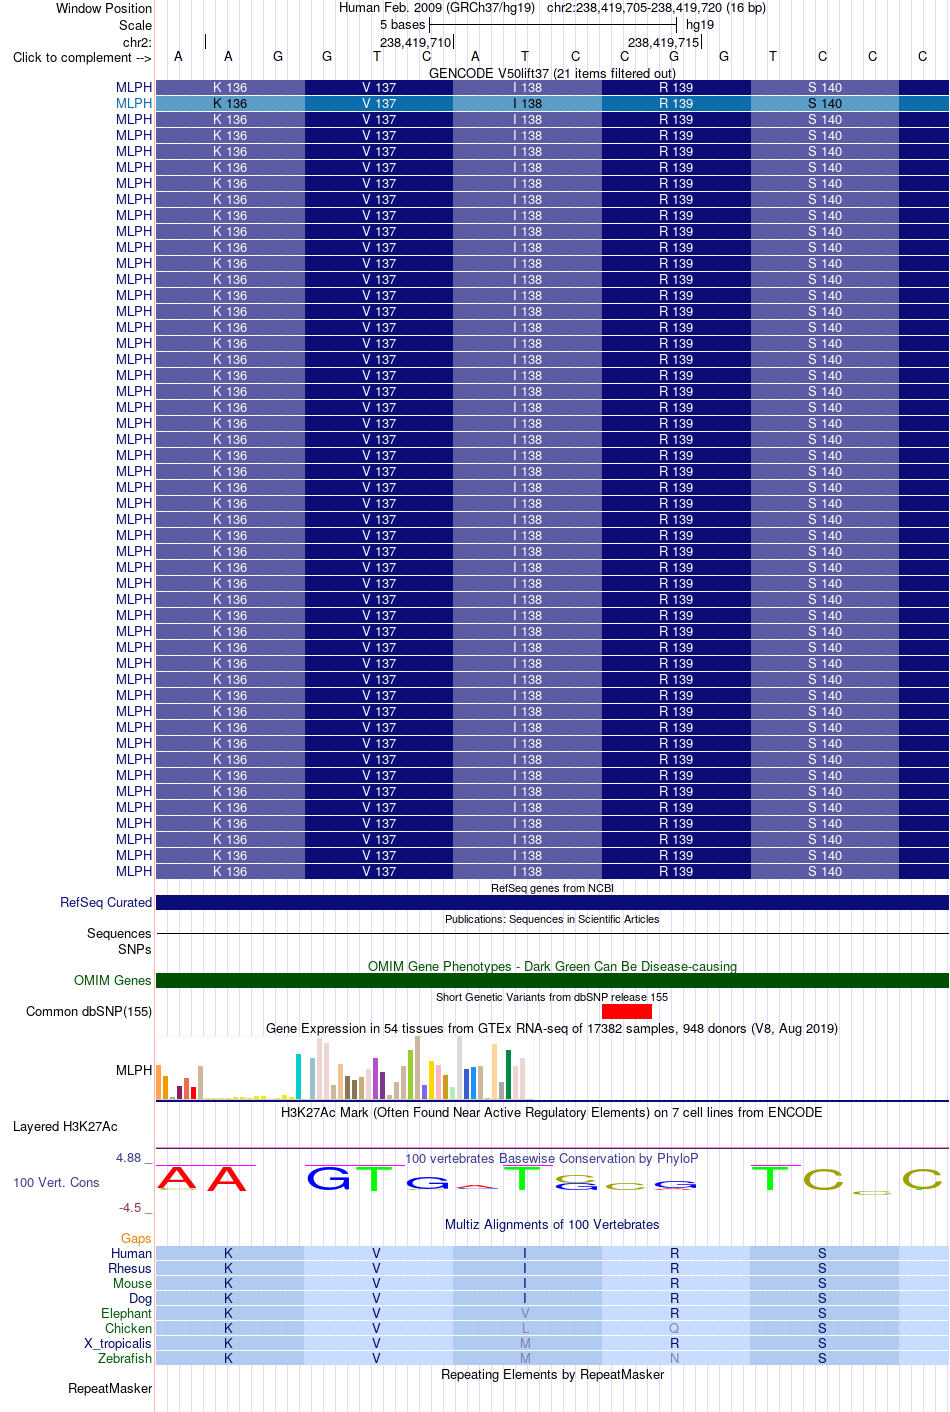Viewport: 950px width, 1412px height.
Task: Open the Layered H3K27Ac track label
Action: 65,1126
